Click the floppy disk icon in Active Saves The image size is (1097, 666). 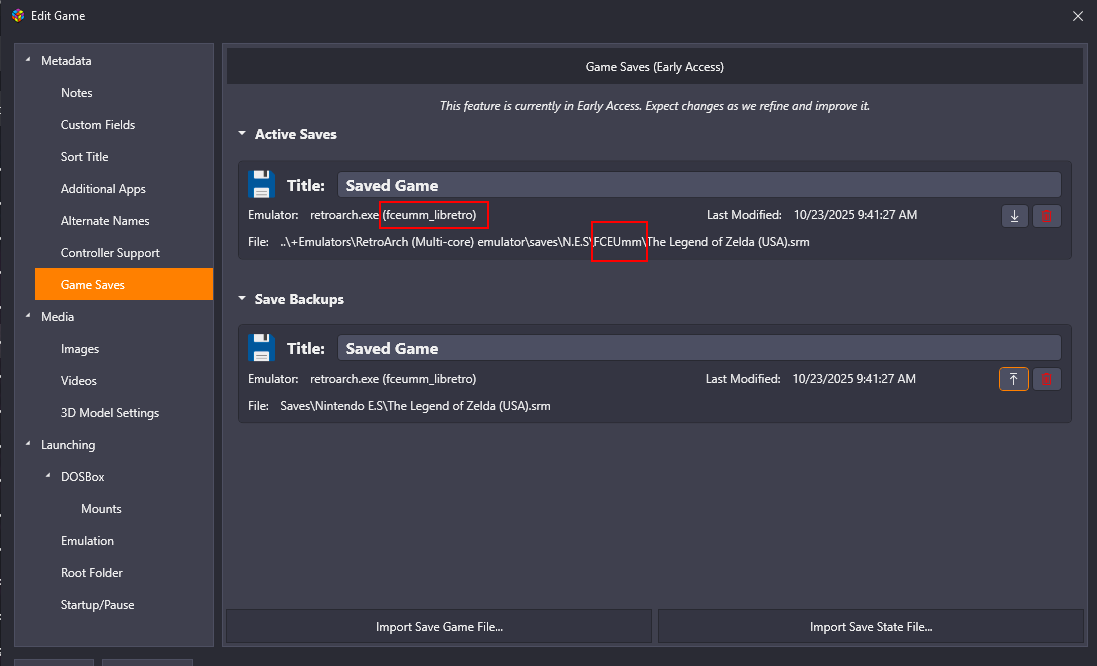click(x=262, y=185)
